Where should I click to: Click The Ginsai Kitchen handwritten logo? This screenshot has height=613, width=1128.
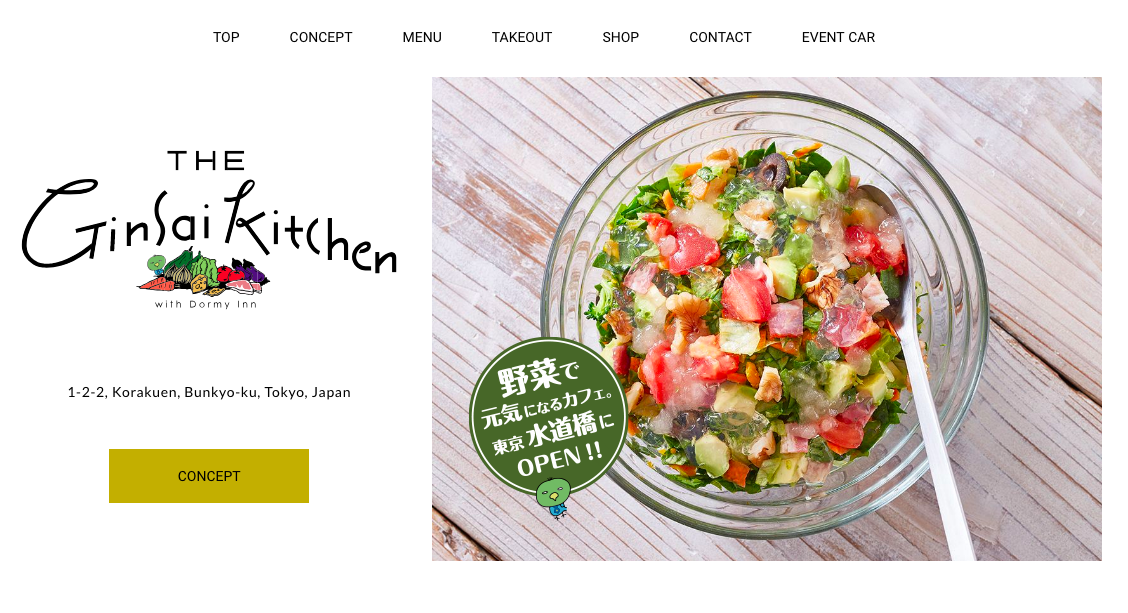tap(209, 229)
